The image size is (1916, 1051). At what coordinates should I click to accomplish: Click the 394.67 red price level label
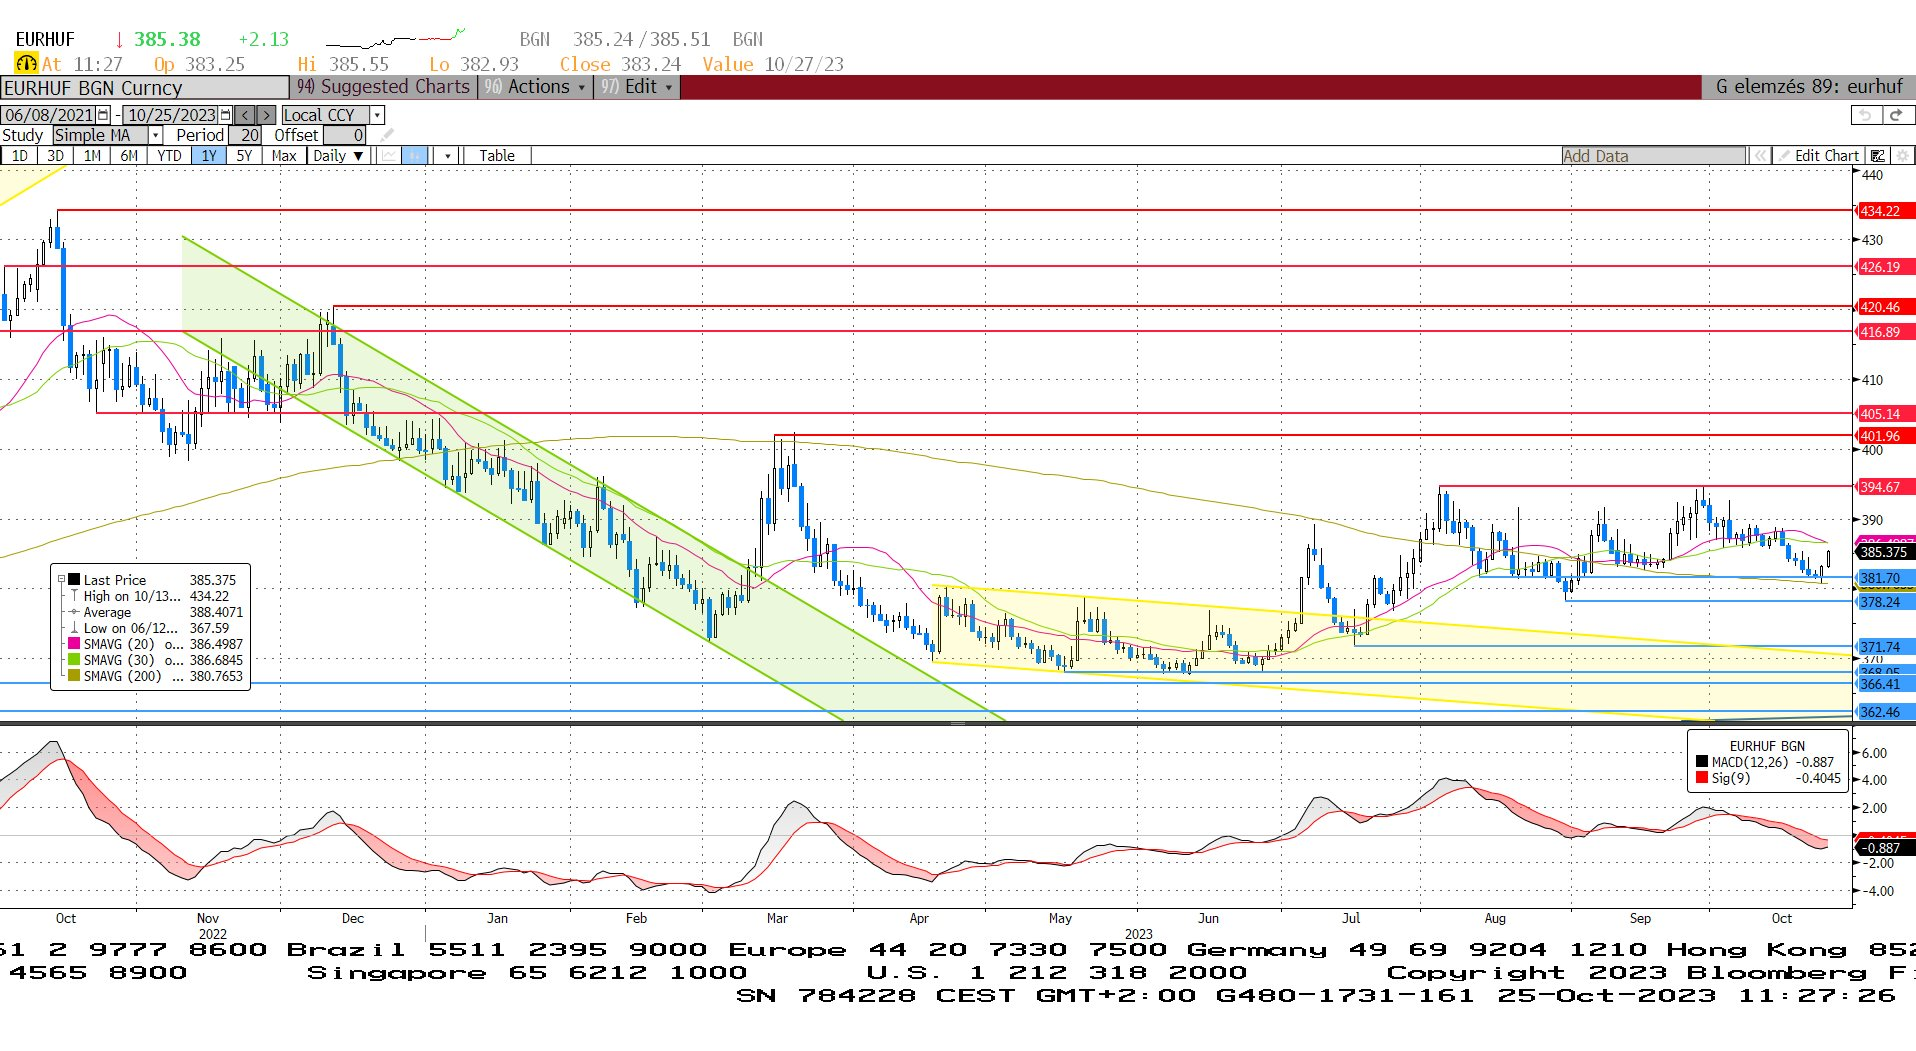(x=1885, y=487)
